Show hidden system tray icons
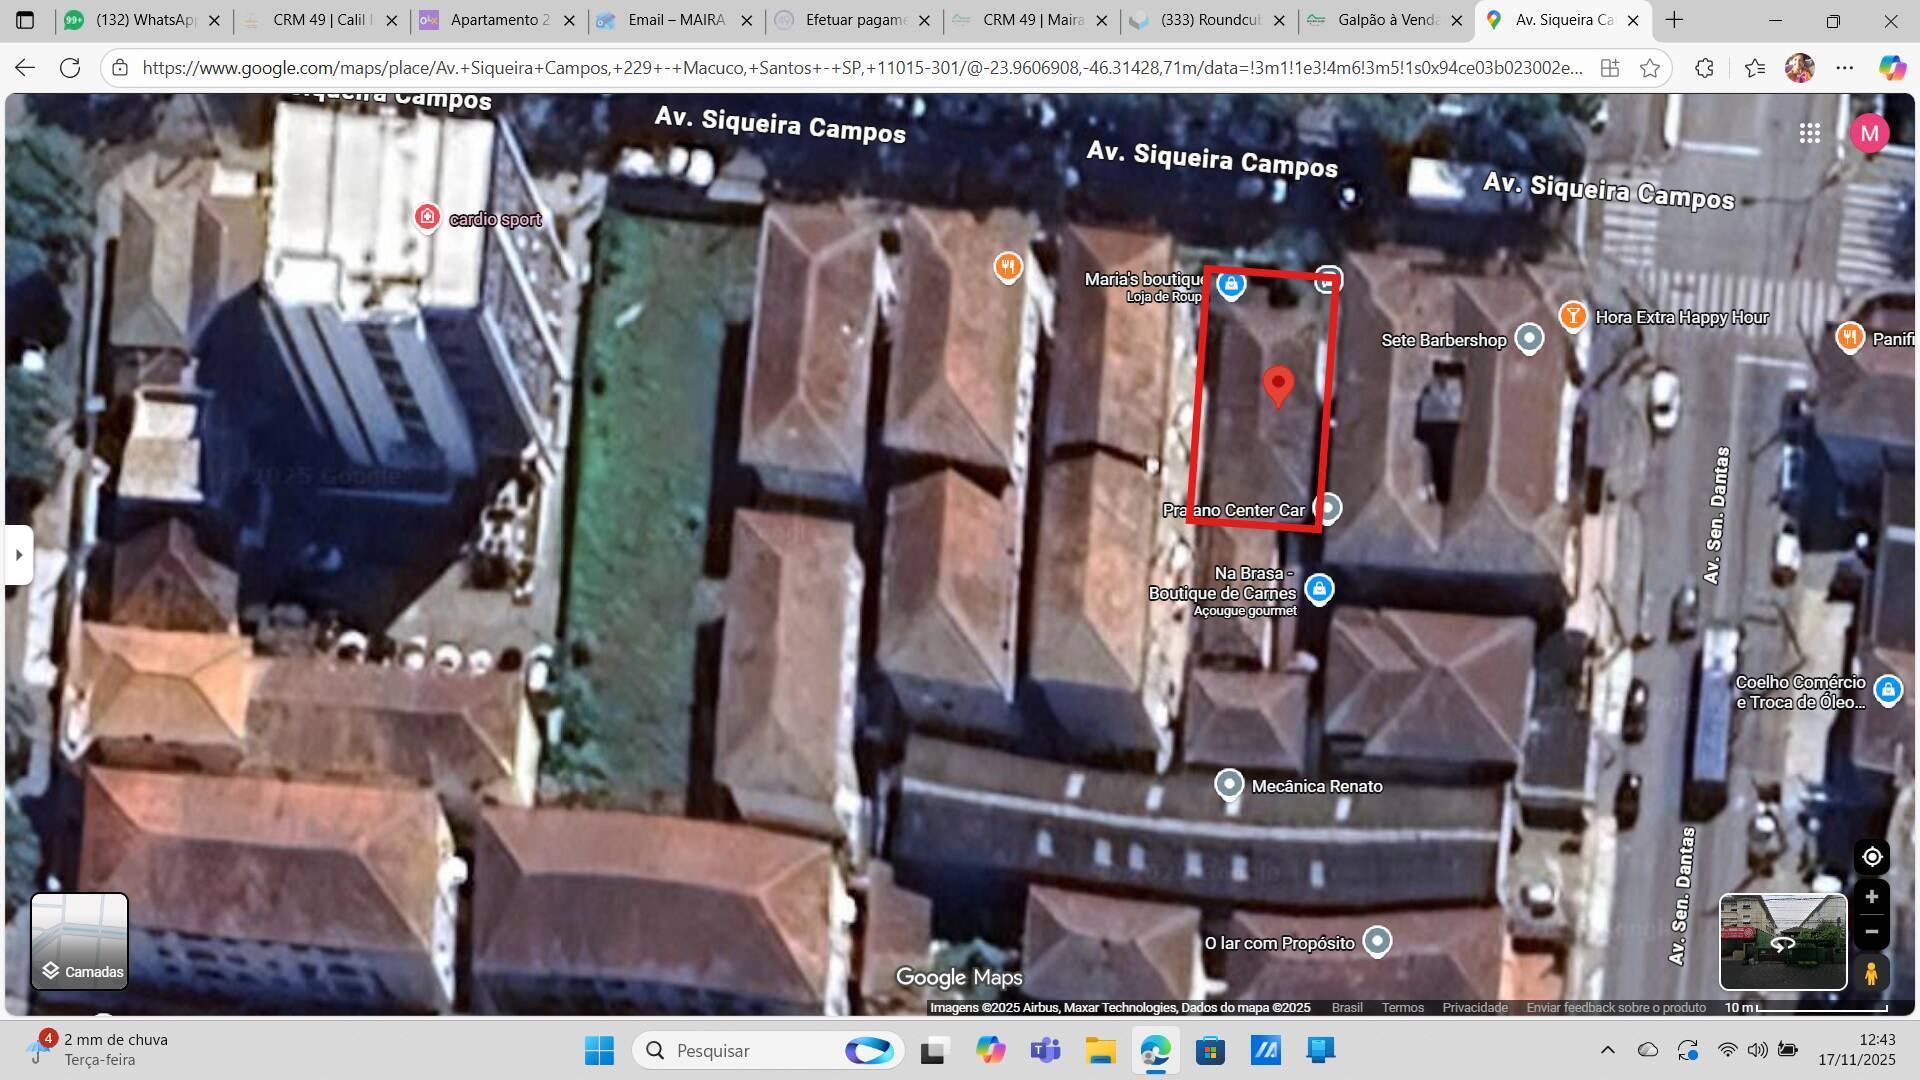 pyautogui.click(x=1607, y=1050)
